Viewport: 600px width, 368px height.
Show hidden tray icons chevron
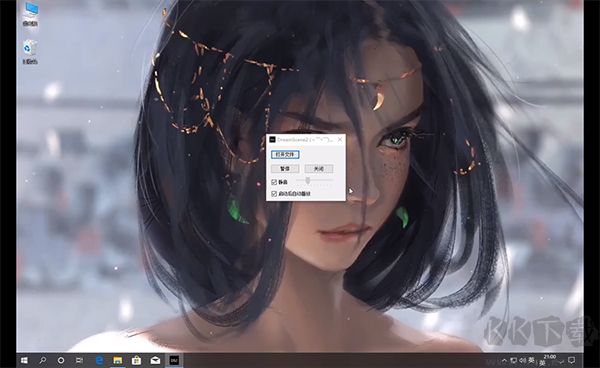pos(504,360)
